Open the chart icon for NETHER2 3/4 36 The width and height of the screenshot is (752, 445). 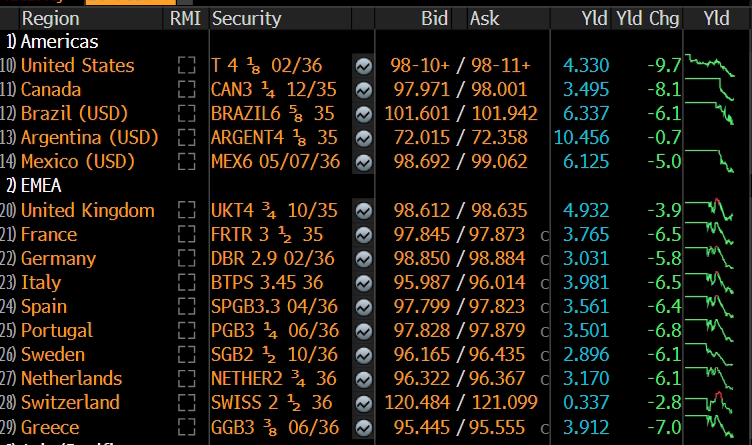[364, 379]
